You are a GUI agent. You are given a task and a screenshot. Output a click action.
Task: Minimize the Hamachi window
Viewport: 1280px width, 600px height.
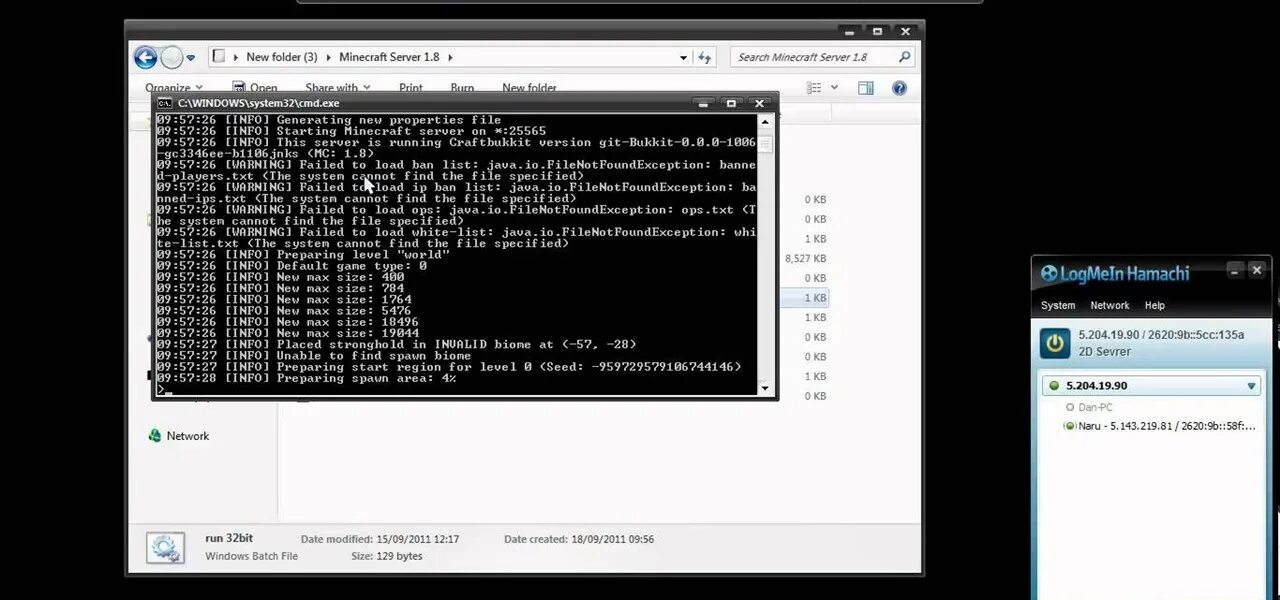[1235, 270]
